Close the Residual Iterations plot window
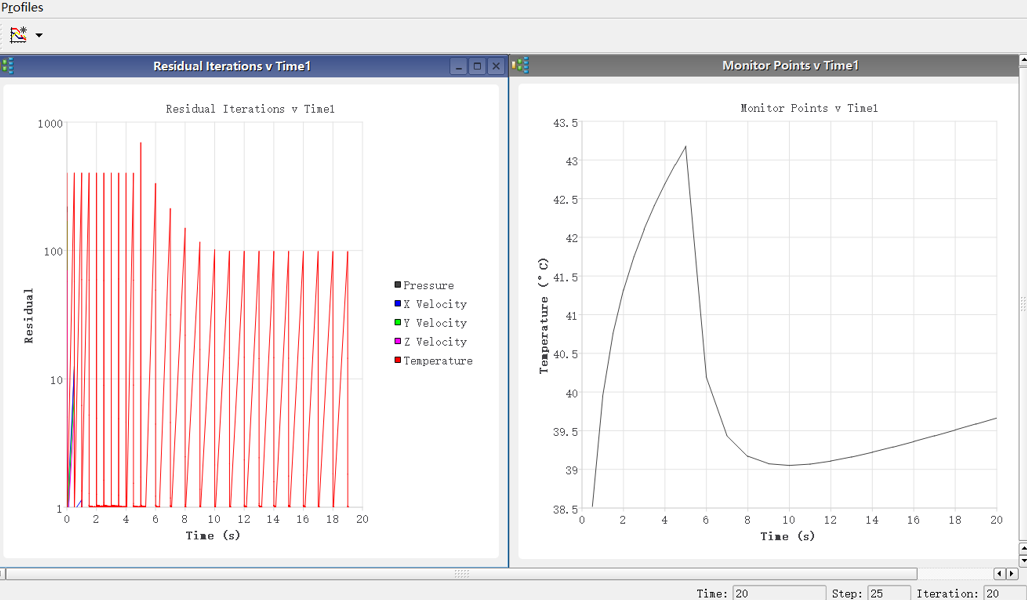Viewport: 1027px width, 600px height. coord(495,67)
